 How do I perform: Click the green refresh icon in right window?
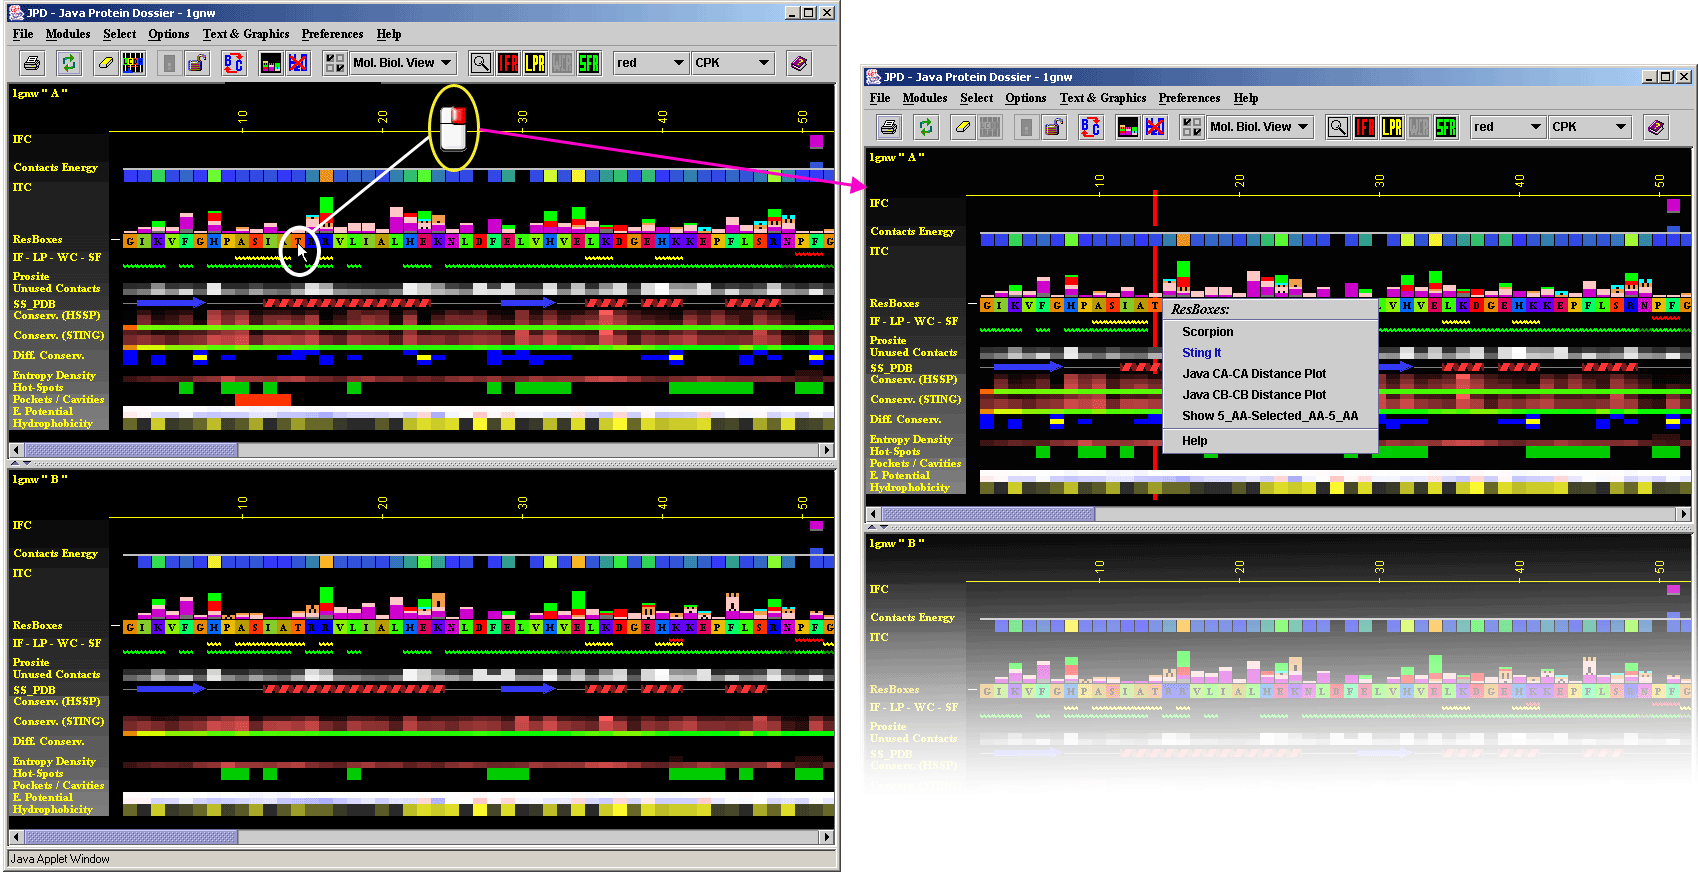coord(926,127)
